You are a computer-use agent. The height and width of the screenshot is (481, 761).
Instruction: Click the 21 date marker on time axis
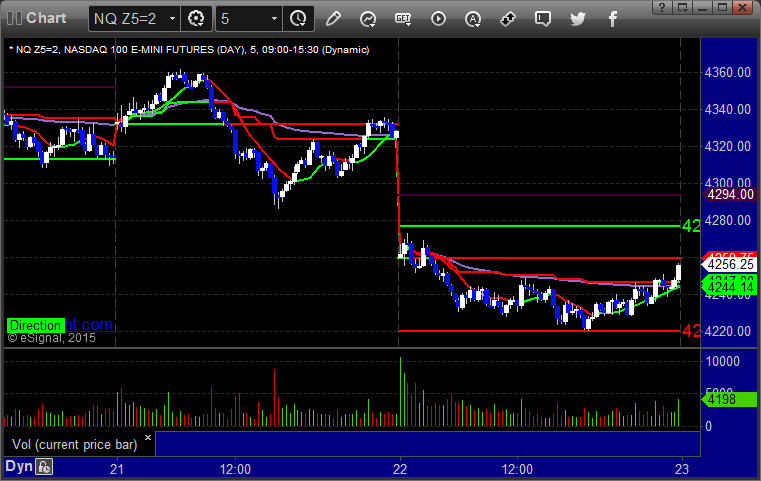116,469
